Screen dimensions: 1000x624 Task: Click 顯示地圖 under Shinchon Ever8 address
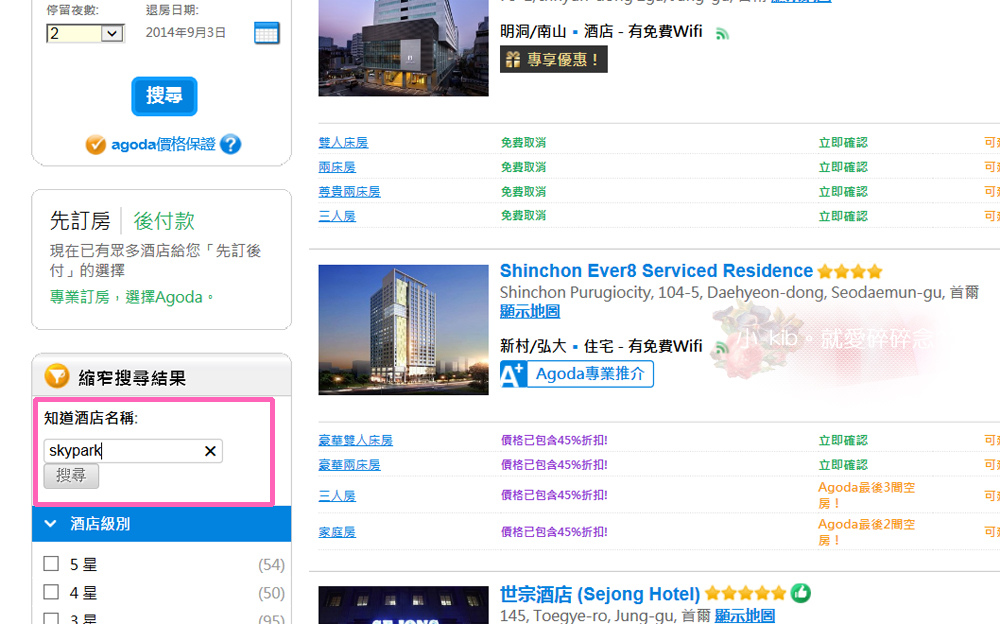click(x=530, y=311)
